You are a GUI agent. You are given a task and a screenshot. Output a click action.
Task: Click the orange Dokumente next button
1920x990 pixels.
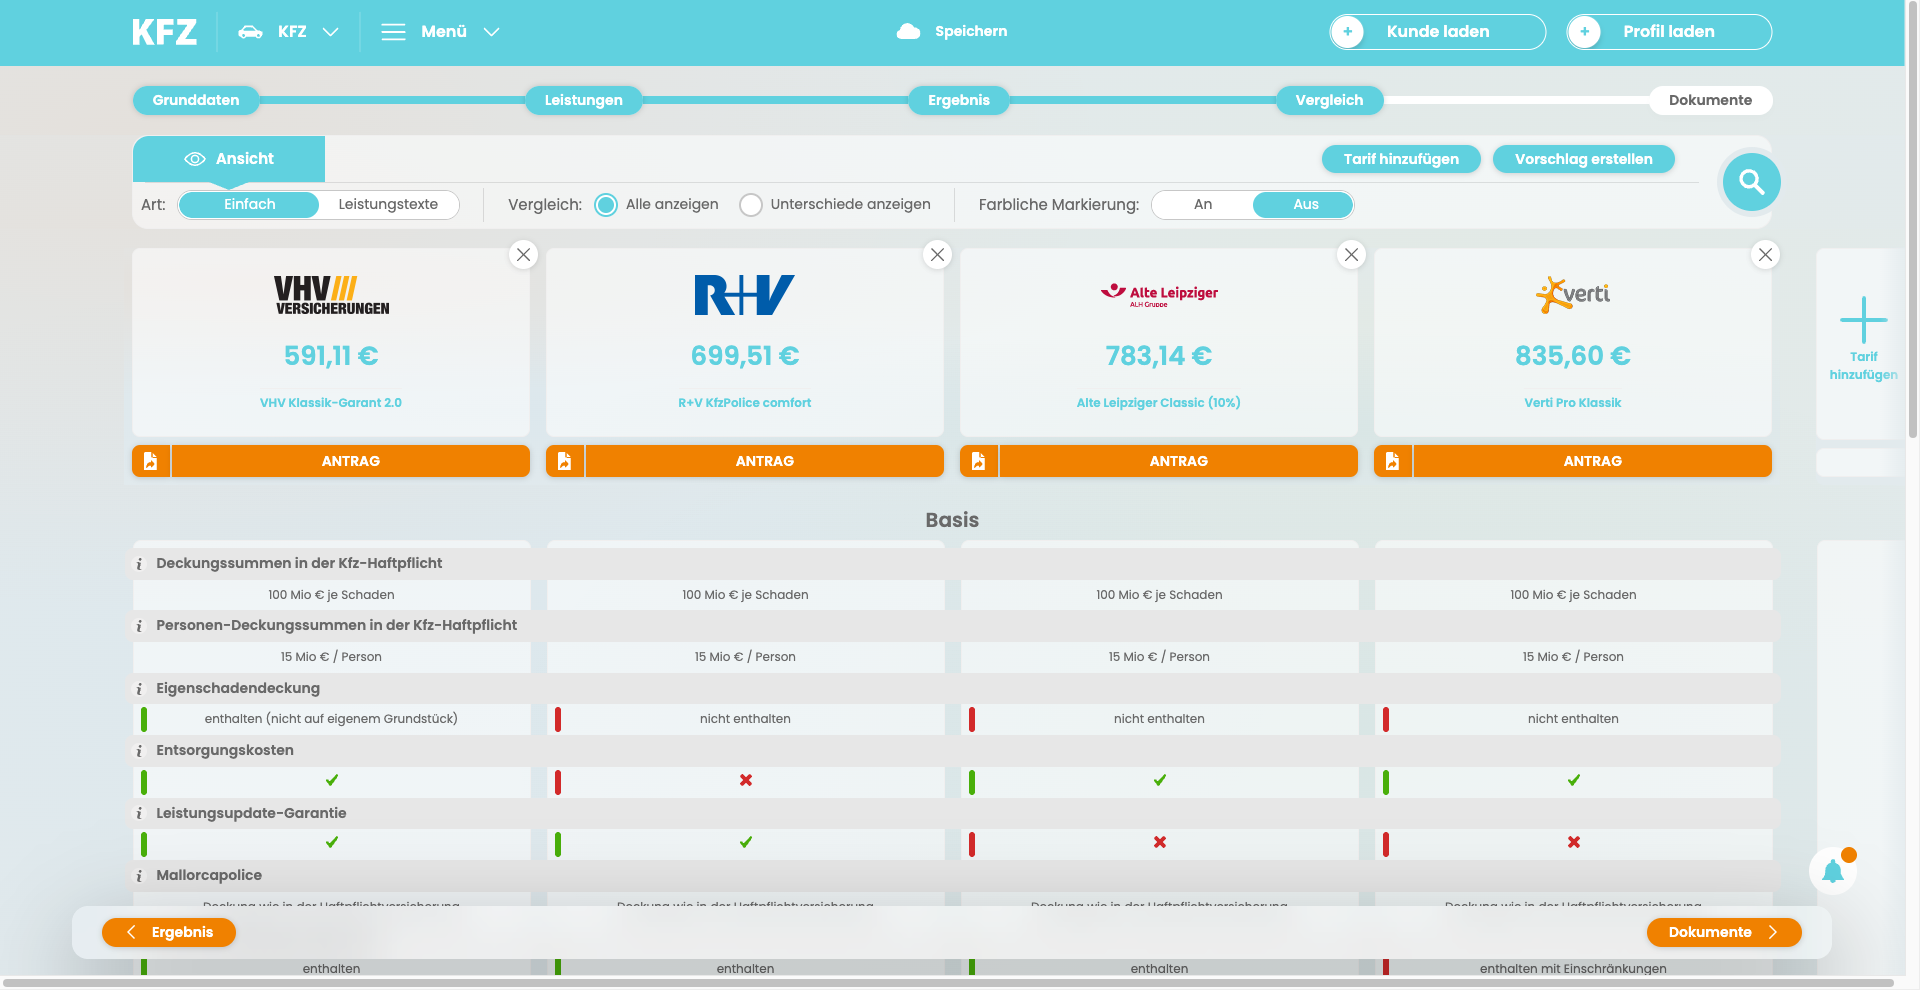click(x=1724, y=932)
